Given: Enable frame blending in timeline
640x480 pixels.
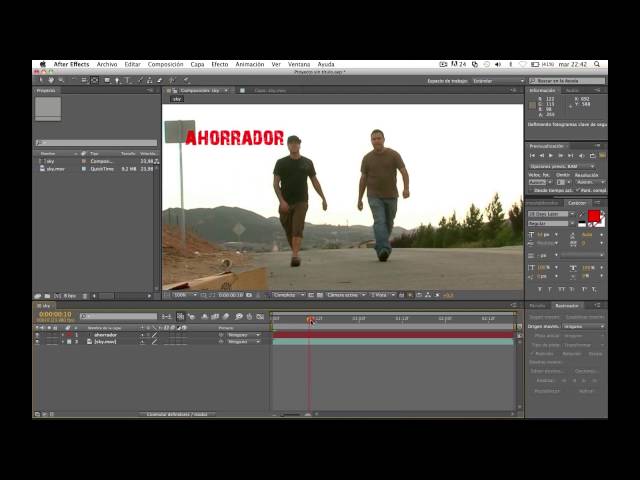Looking at the screenshot, I should 215,316.
